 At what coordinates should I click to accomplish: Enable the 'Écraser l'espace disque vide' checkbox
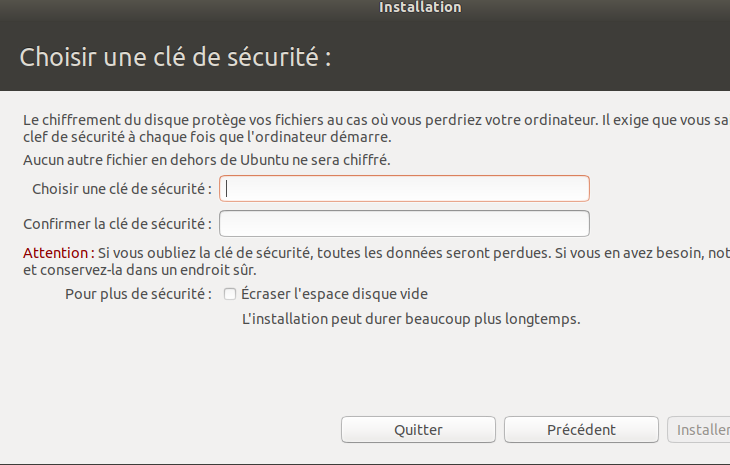pyautogui.click(x=230, y=294)
